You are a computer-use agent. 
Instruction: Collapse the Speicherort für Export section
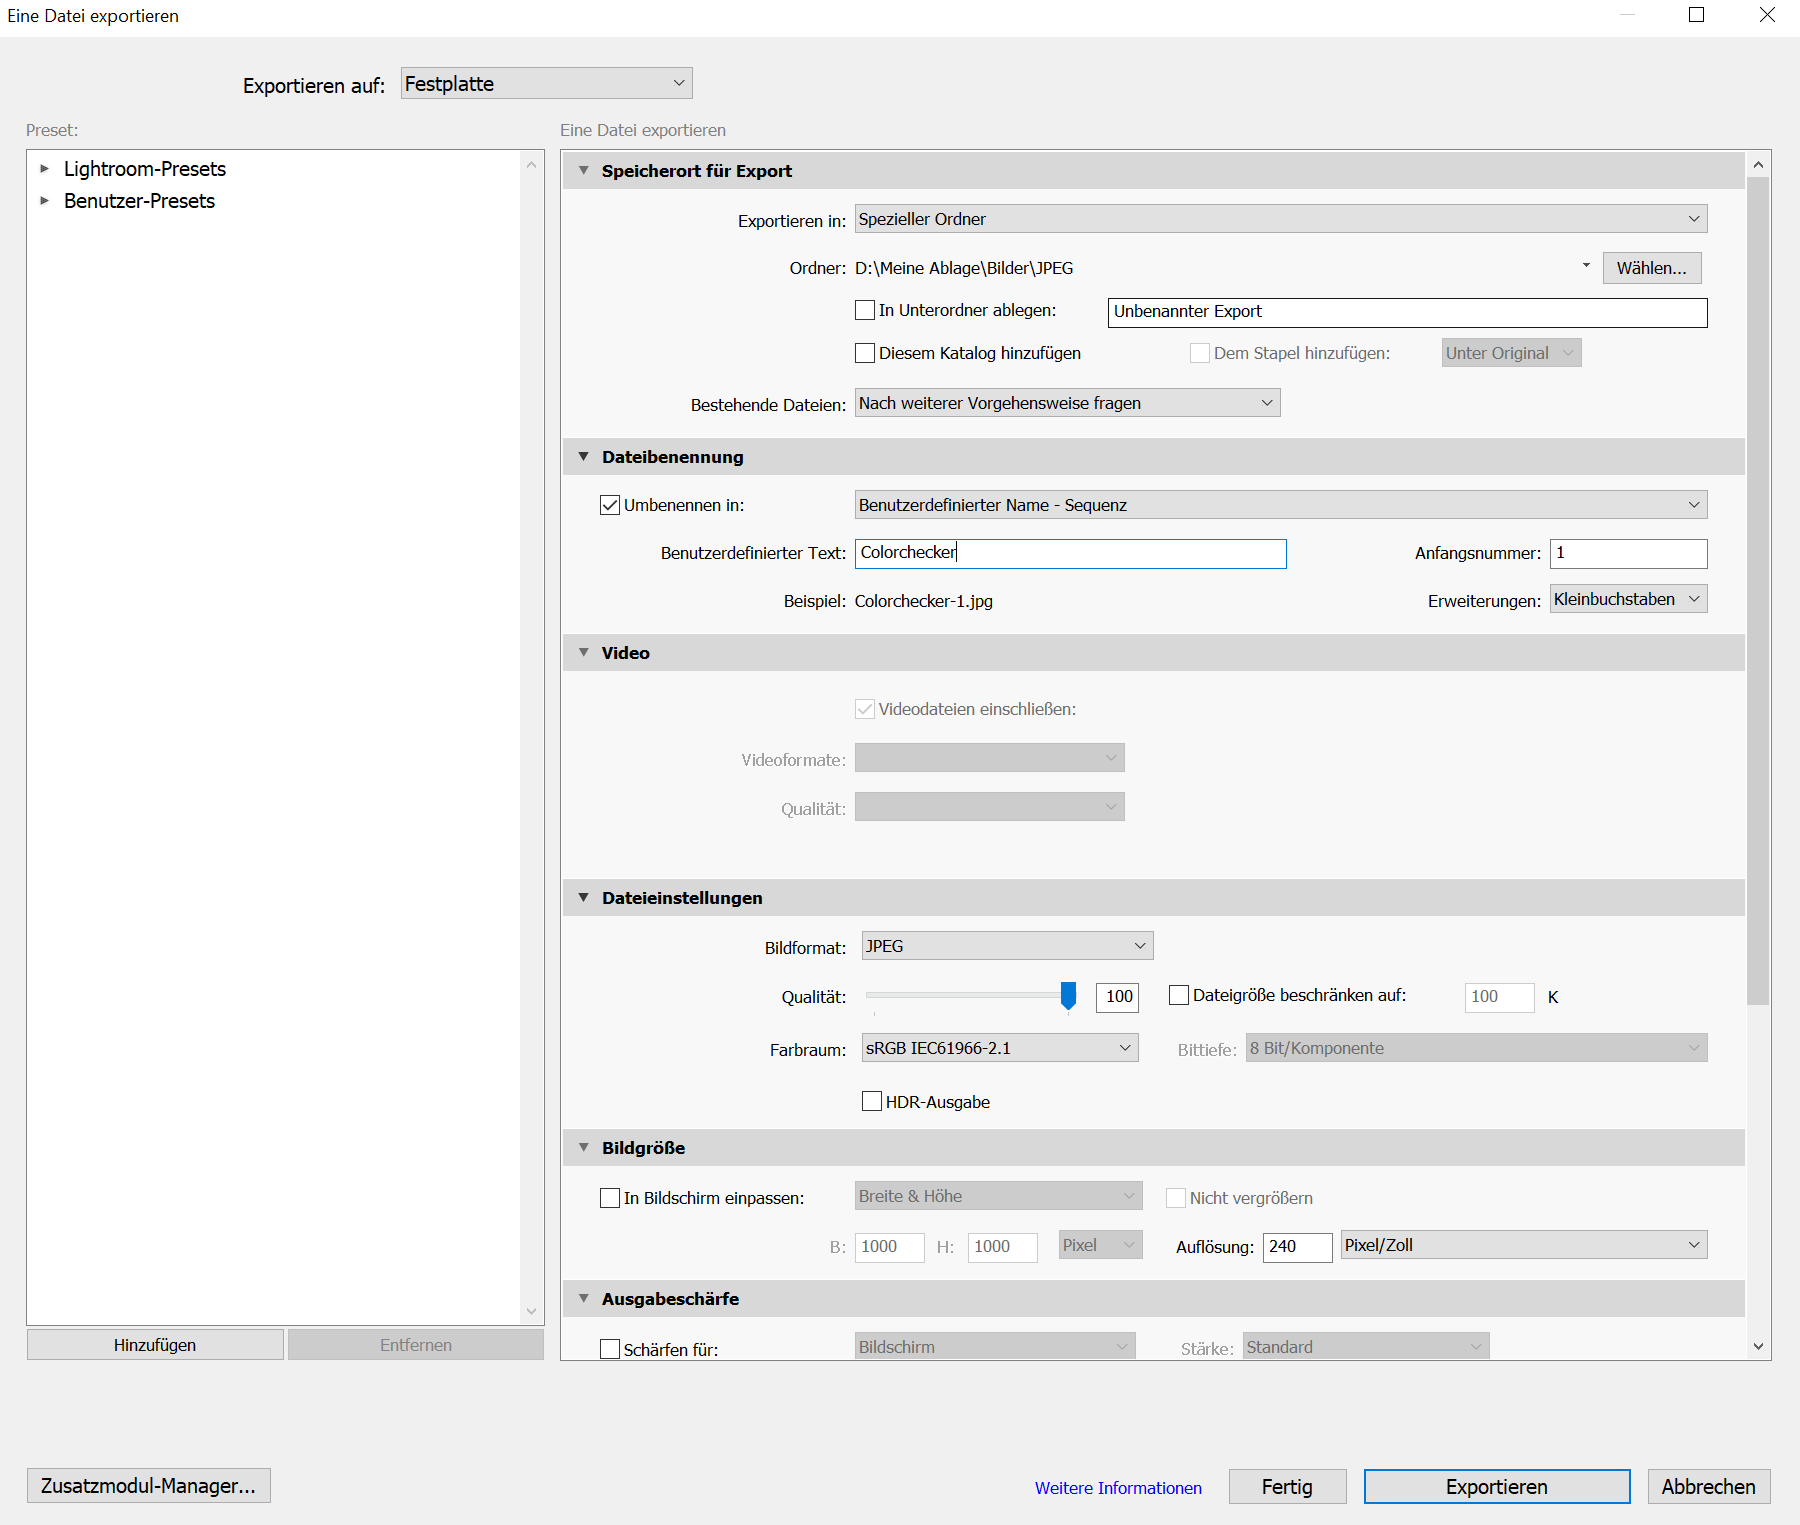(584, 170)
